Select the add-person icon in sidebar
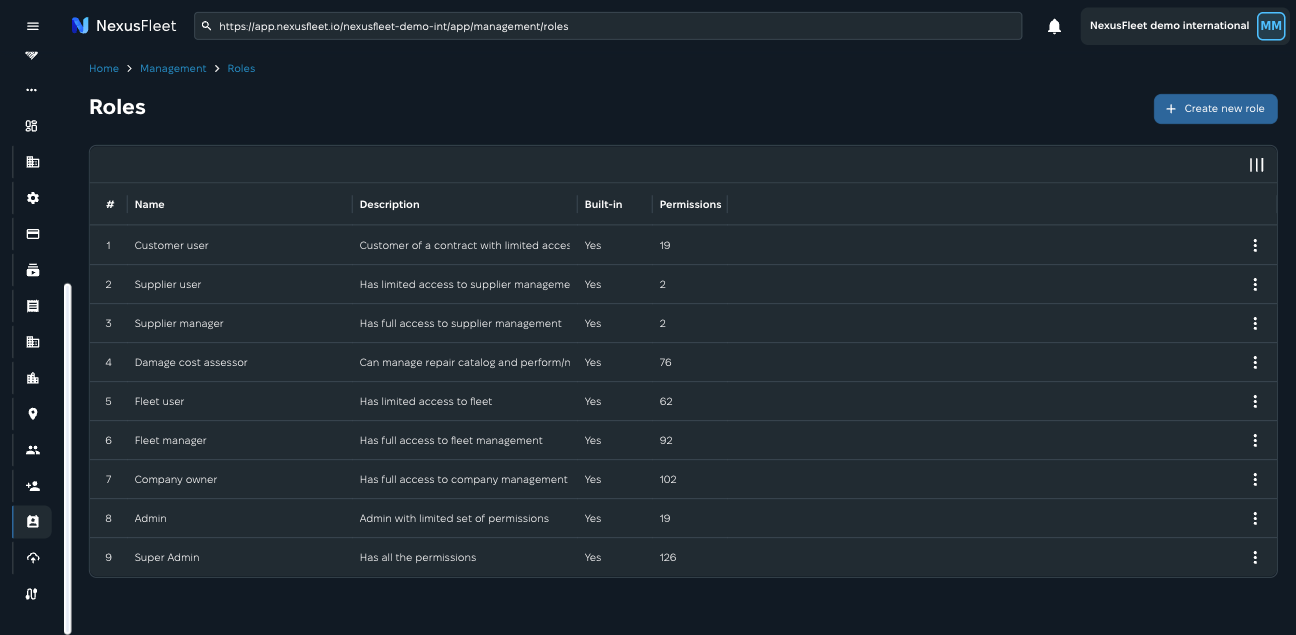The image size is (1296, 635). click(32, 485)
